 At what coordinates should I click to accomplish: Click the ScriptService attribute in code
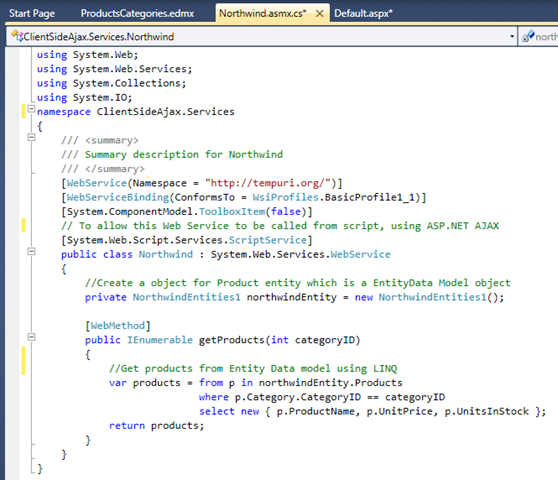pyautogui.click(x=267, y=240)
